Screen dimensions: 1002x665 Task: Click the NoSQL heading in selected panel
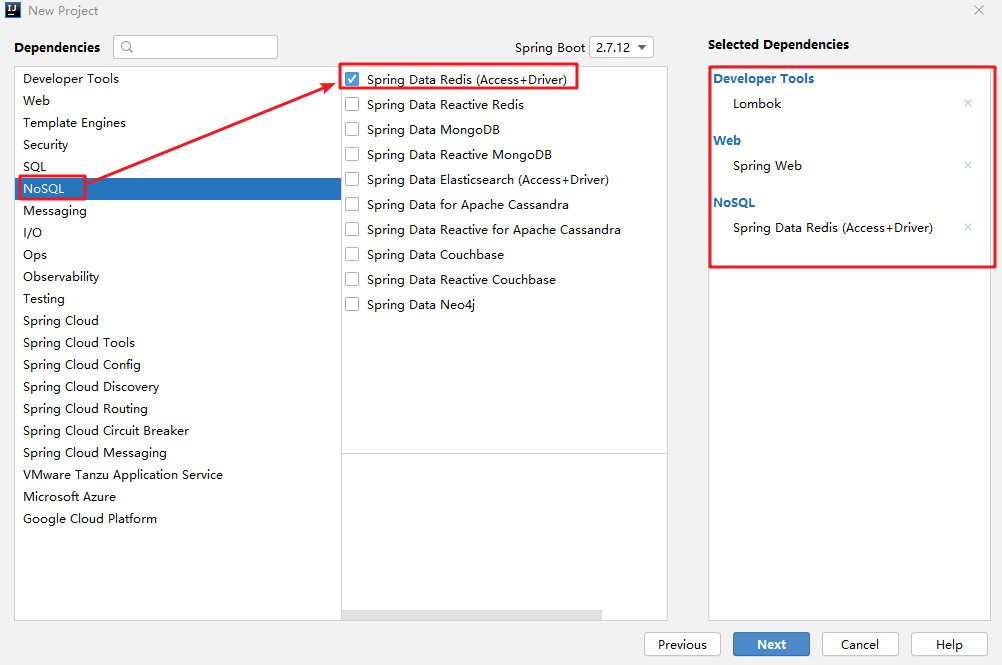(734, 203)
